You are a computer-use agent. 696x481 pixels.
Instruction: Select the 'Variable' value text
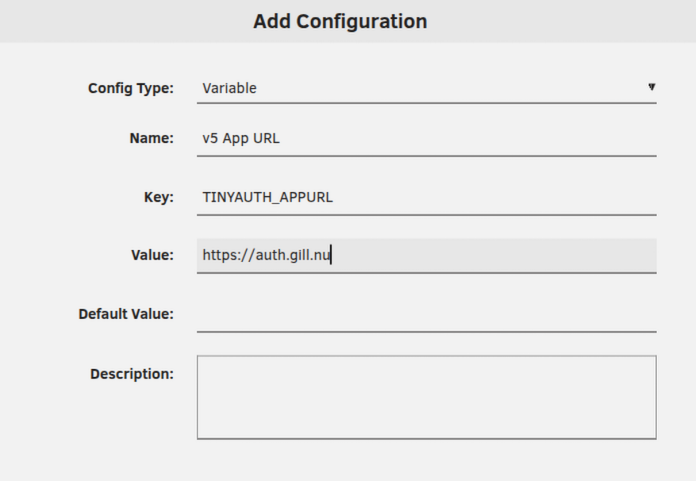[x=229, y=88]
